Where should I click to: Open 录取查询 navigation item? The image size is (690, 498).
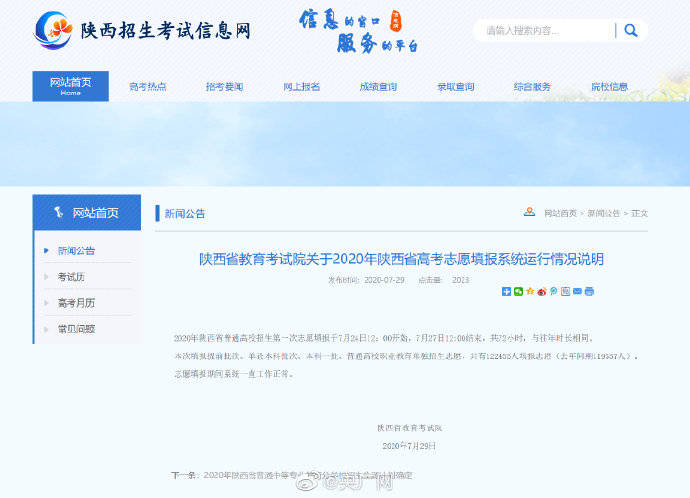click(x=455, y=87)
